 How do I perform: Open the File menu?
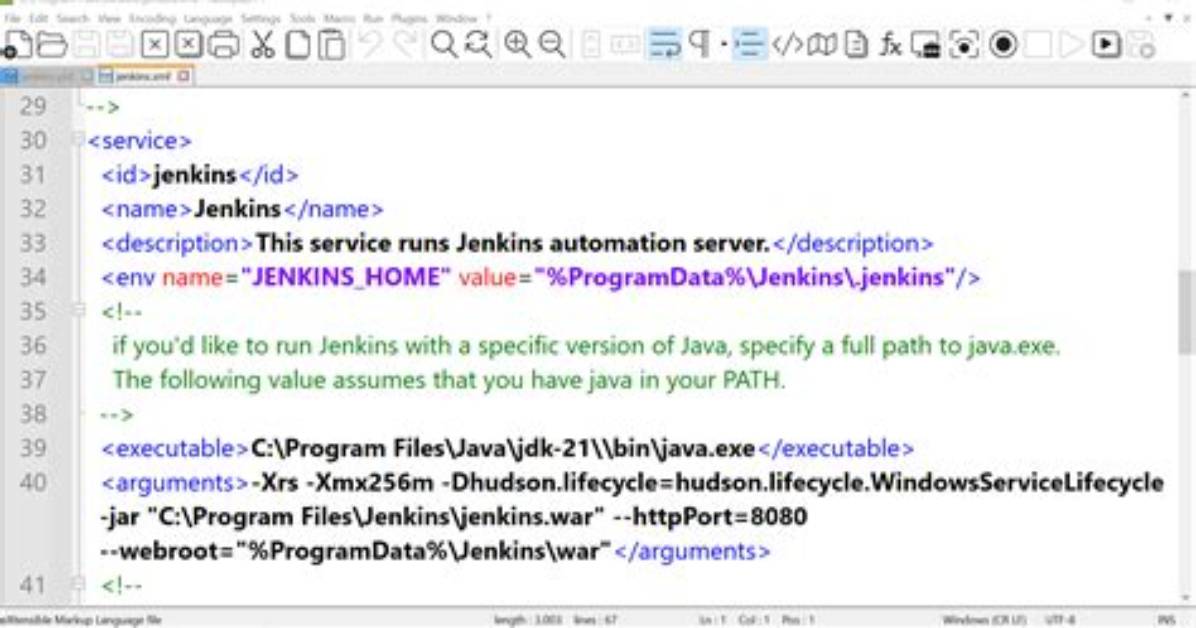12,18
